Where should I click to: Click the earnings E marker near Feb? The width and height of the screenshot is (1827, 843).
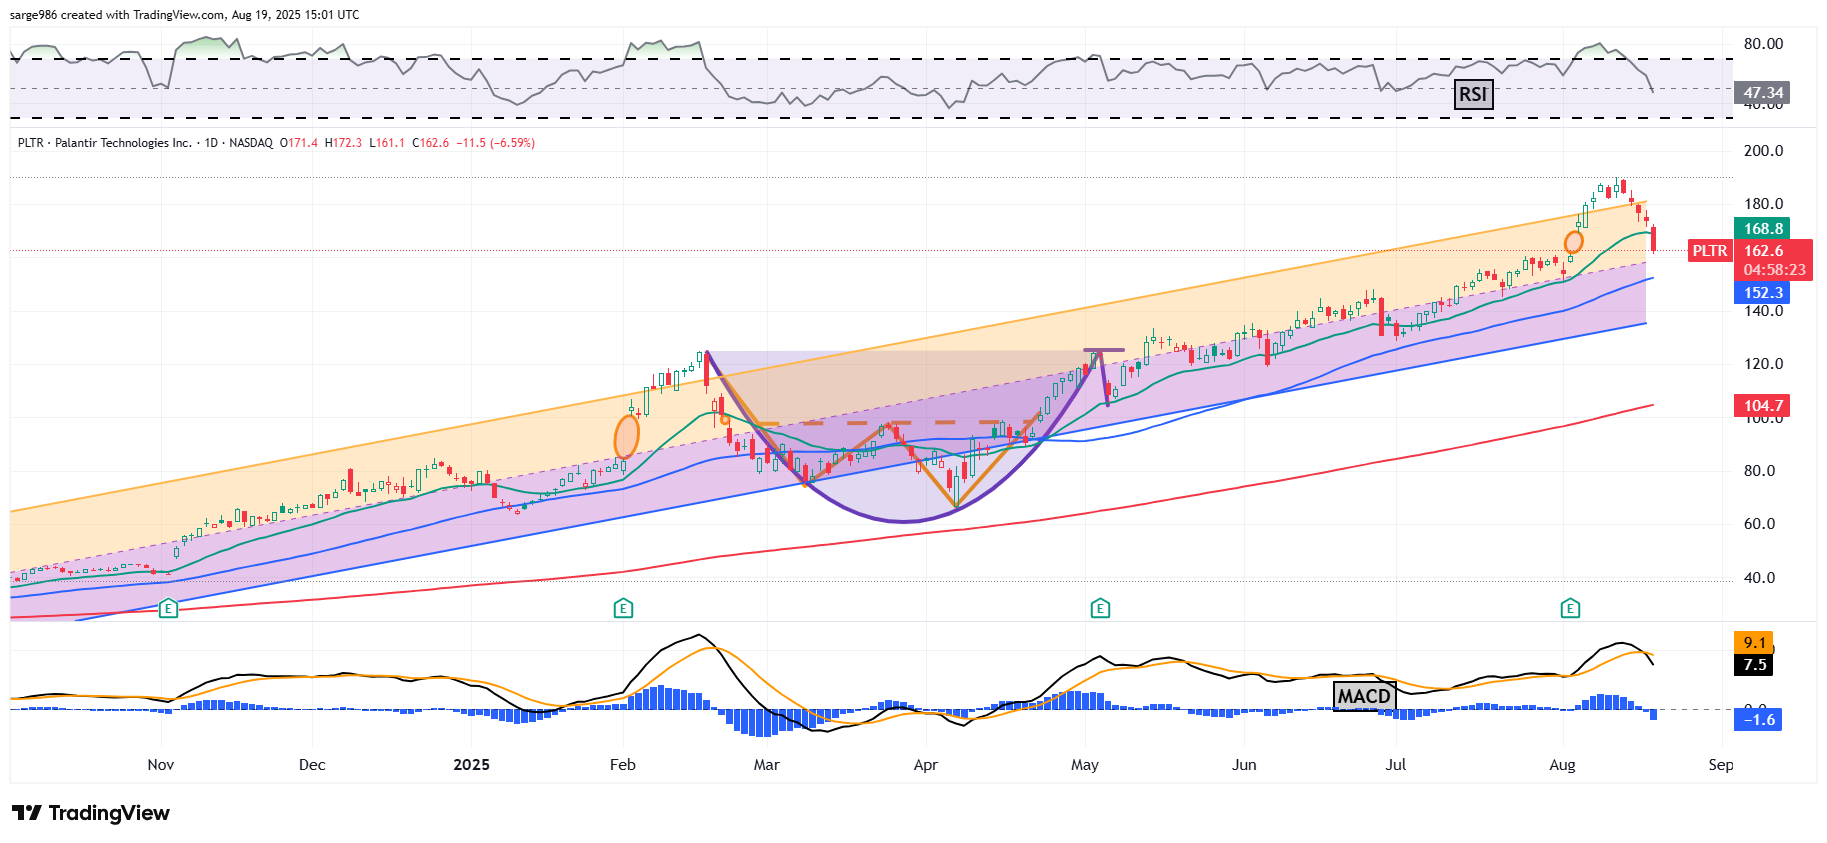click(623, 608)
